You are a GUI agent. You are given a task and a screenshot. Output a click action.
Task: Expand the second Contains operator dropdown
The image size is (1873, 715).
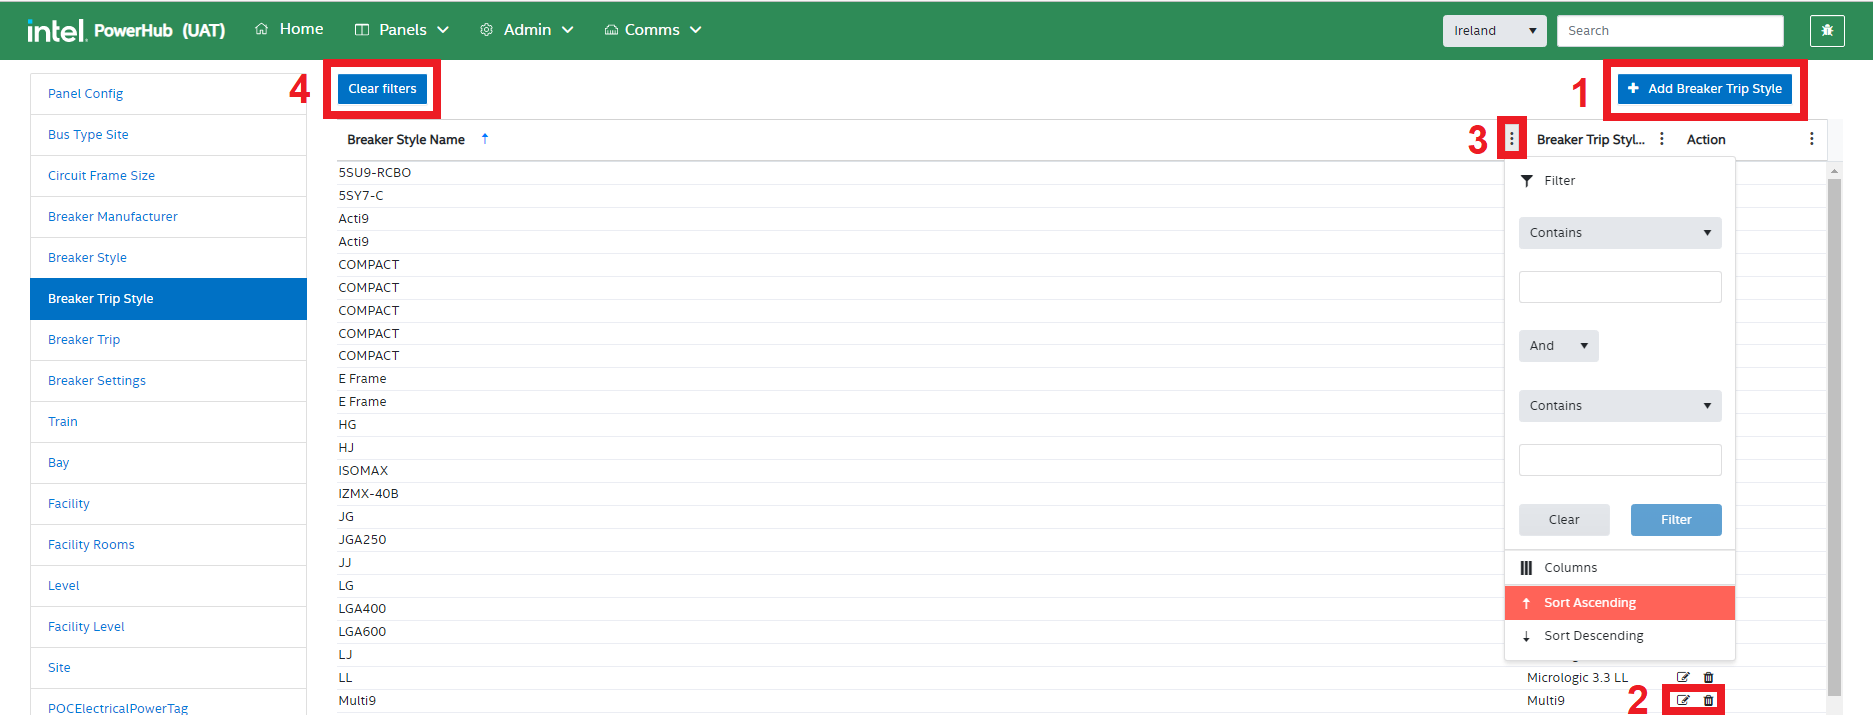point(1619,406)
